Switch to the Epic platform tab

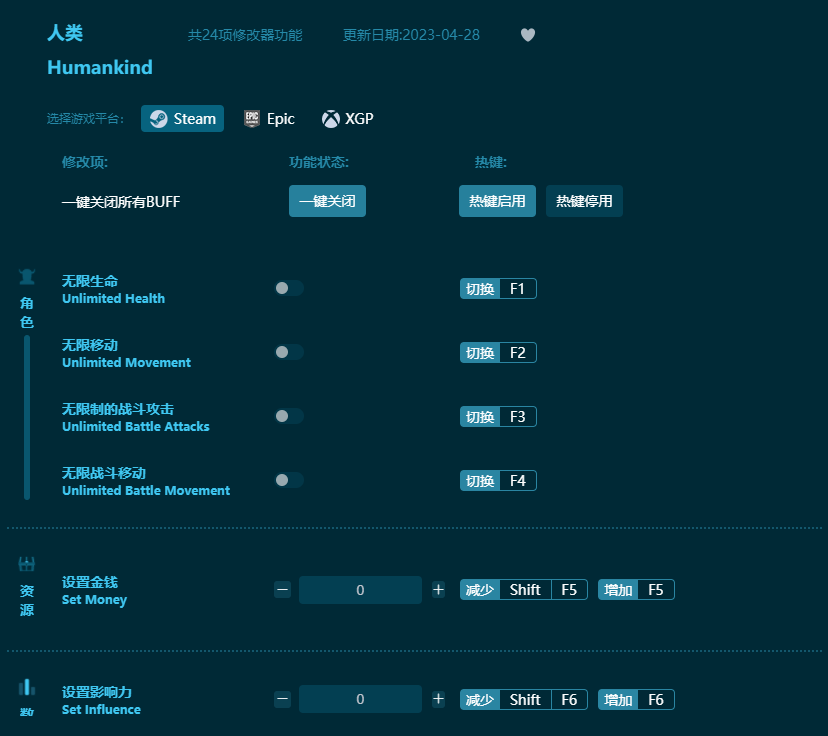[x=269, y=118]
